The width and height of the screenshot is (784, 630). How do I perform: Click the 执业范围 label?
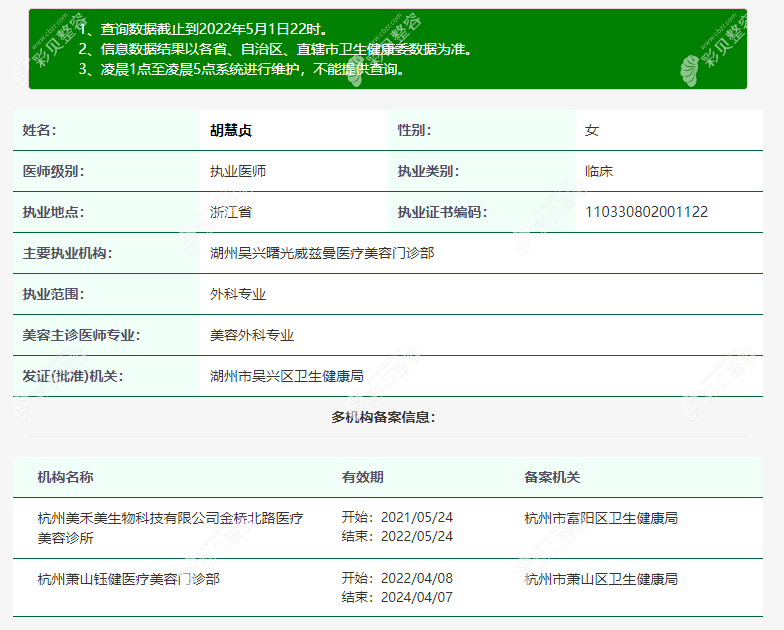tap(54, 294)
